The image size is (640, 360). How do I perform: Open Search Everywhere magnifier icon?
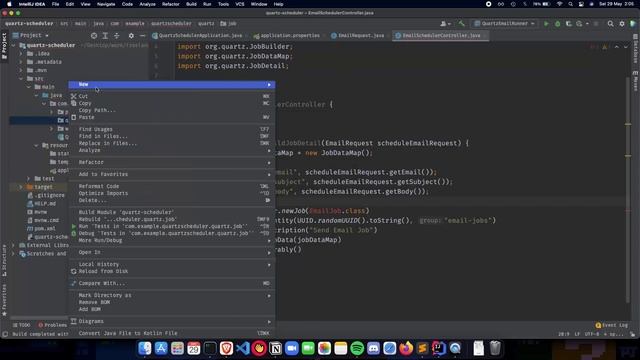[611, 24]
